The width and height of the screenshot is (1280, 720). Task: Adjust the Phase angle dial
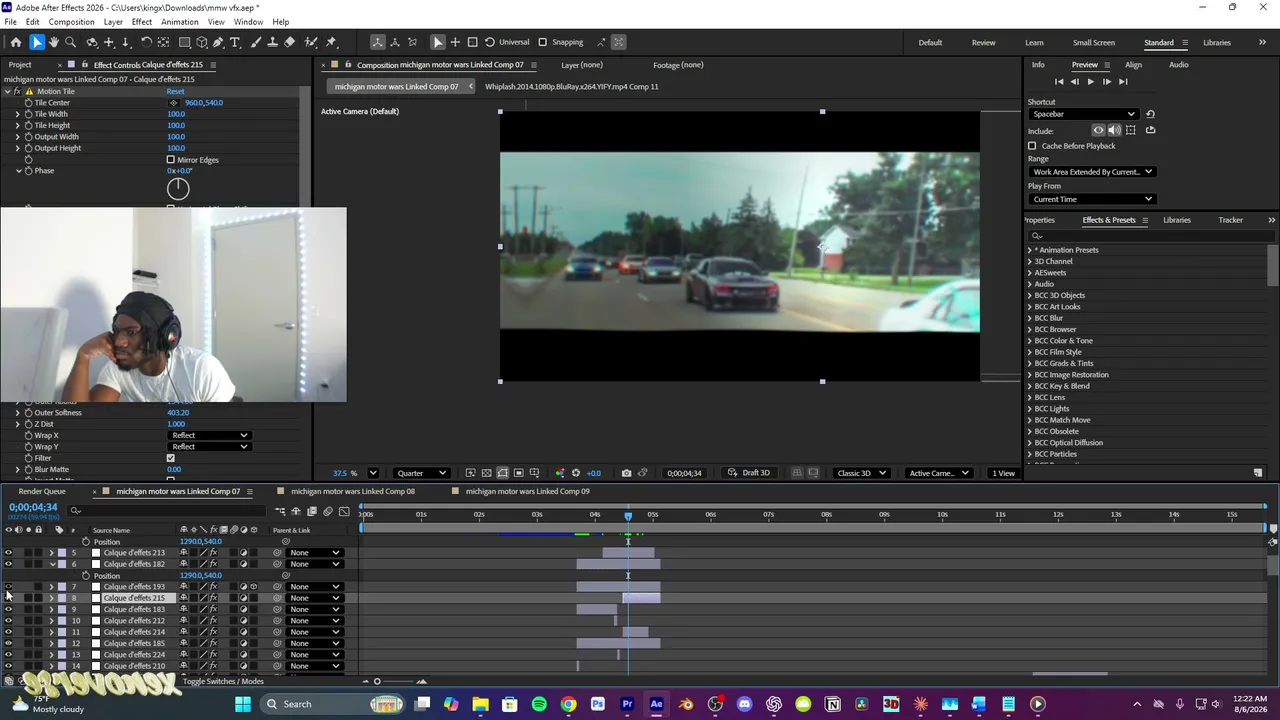[178, 188]
